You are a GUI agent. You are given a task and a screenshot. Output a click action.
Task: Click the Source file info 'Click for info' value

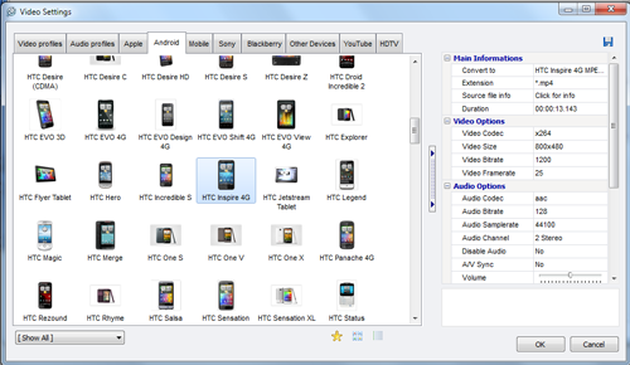(x=570, y=96)
